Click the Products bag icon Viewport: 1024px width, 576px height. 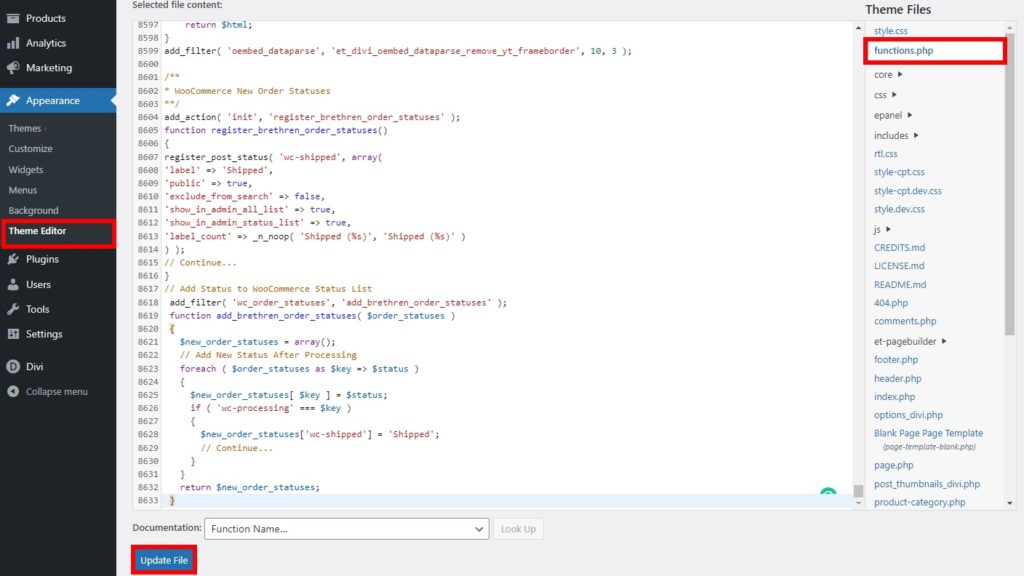(x=13, y=18)
